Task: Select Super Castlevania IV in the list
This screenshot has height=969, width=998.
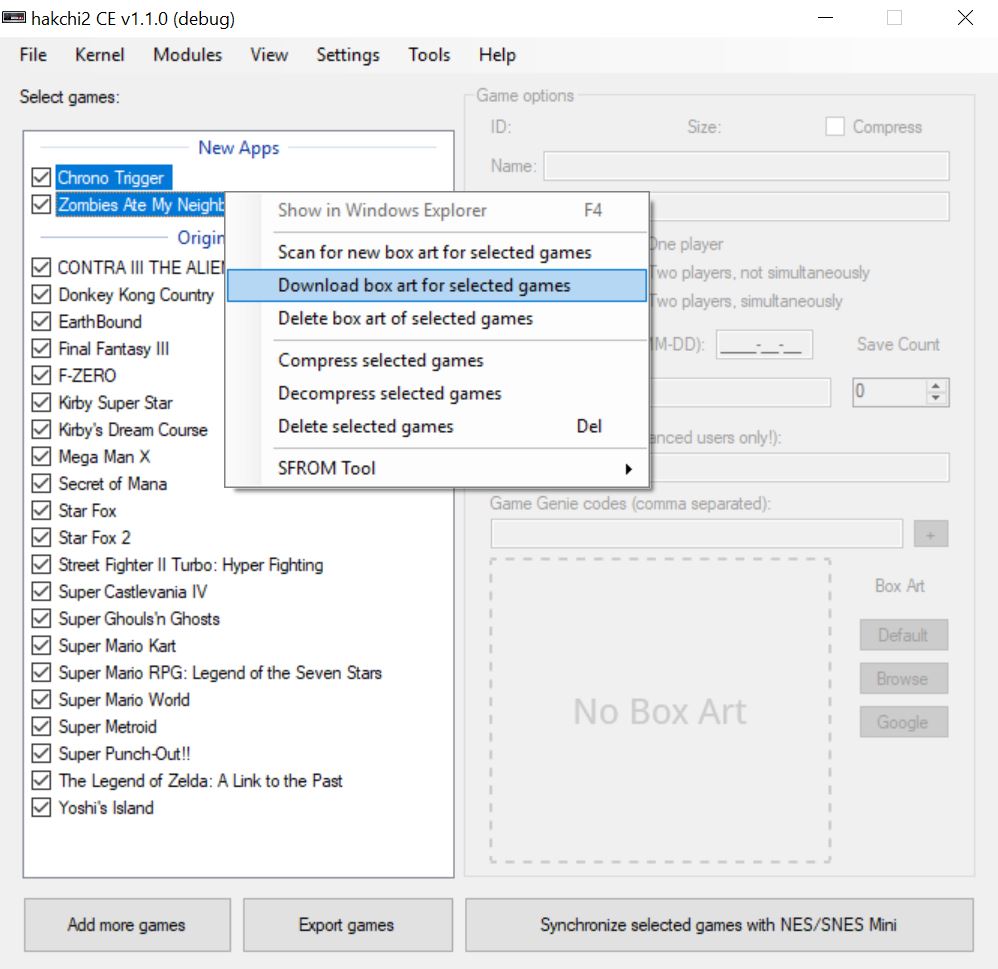Action: (x=132, y=592)
